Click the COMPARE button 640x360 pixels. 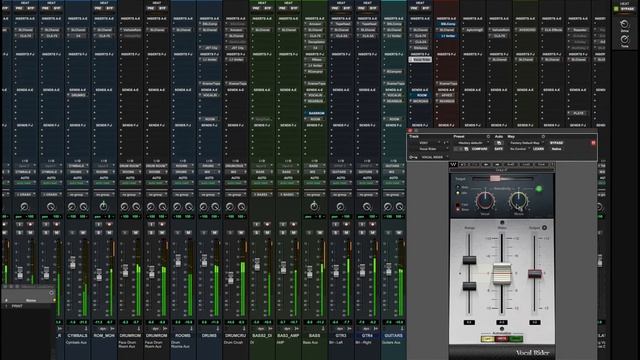480,149
